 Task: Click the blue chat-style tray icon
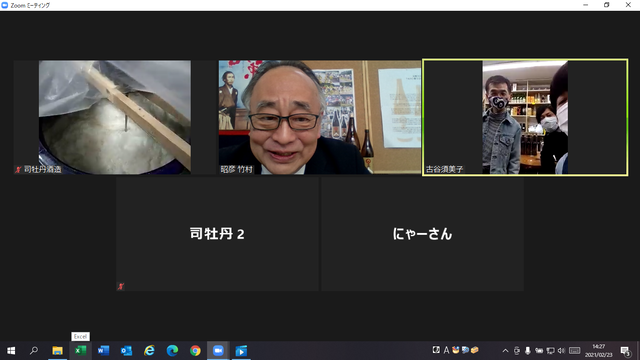point(465,350)
